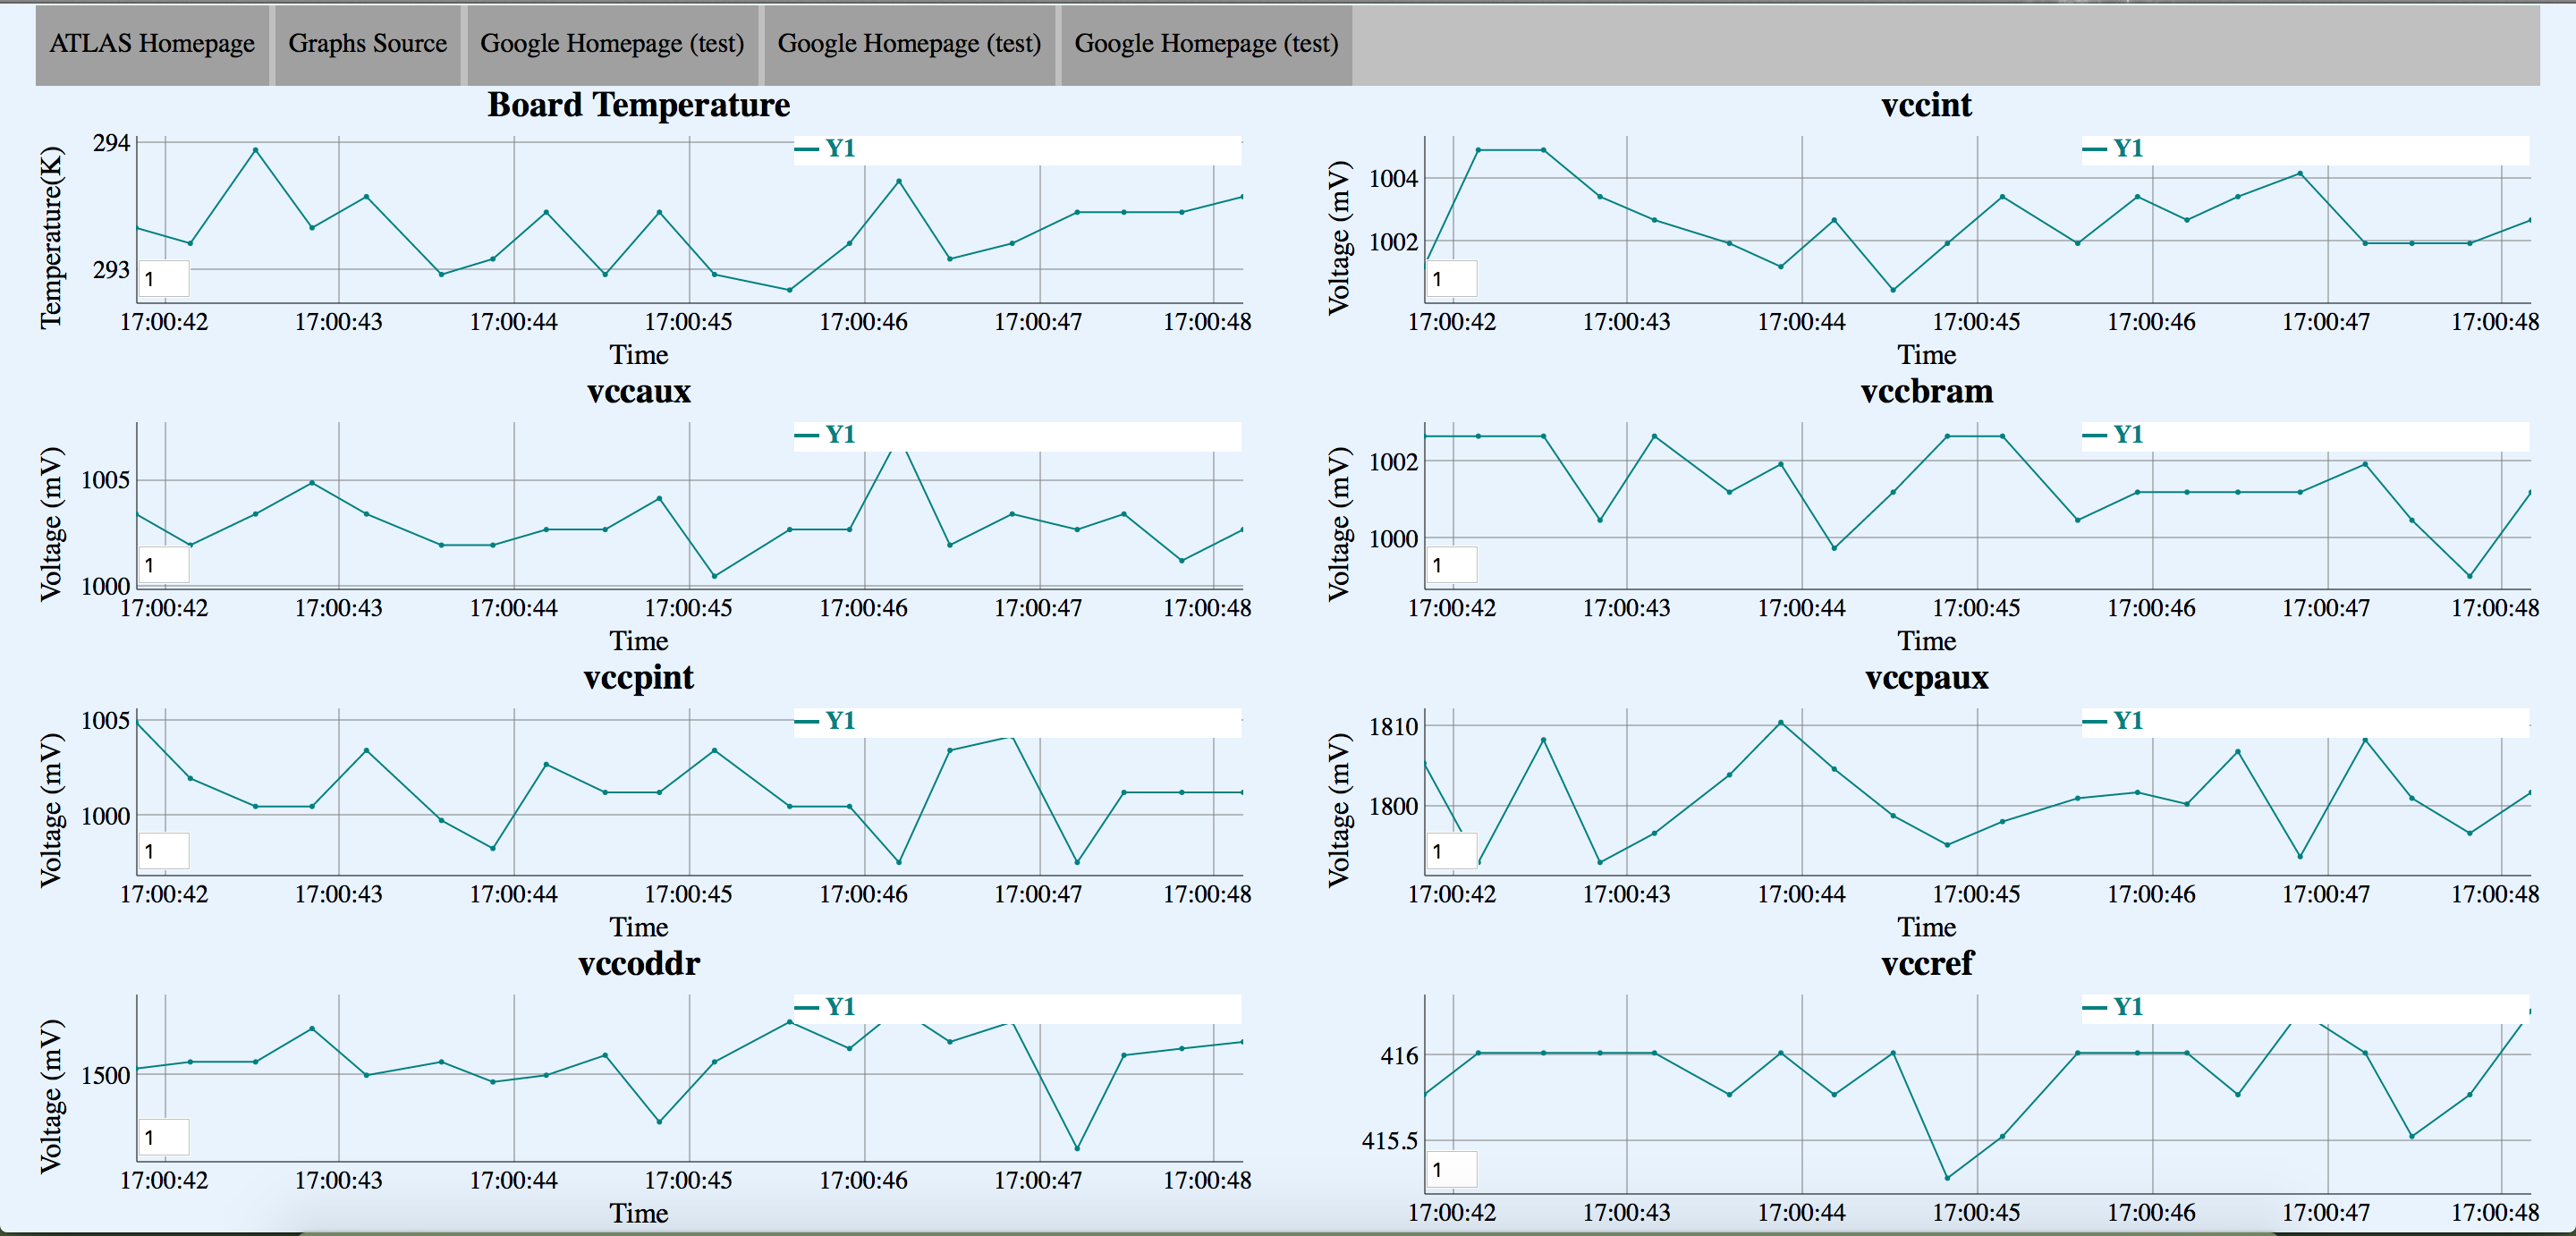Click Y1 legend label in vccoddr chart
Image resolution: width=2576 pixels, height=1236 pixels.
coord(840,1007)
